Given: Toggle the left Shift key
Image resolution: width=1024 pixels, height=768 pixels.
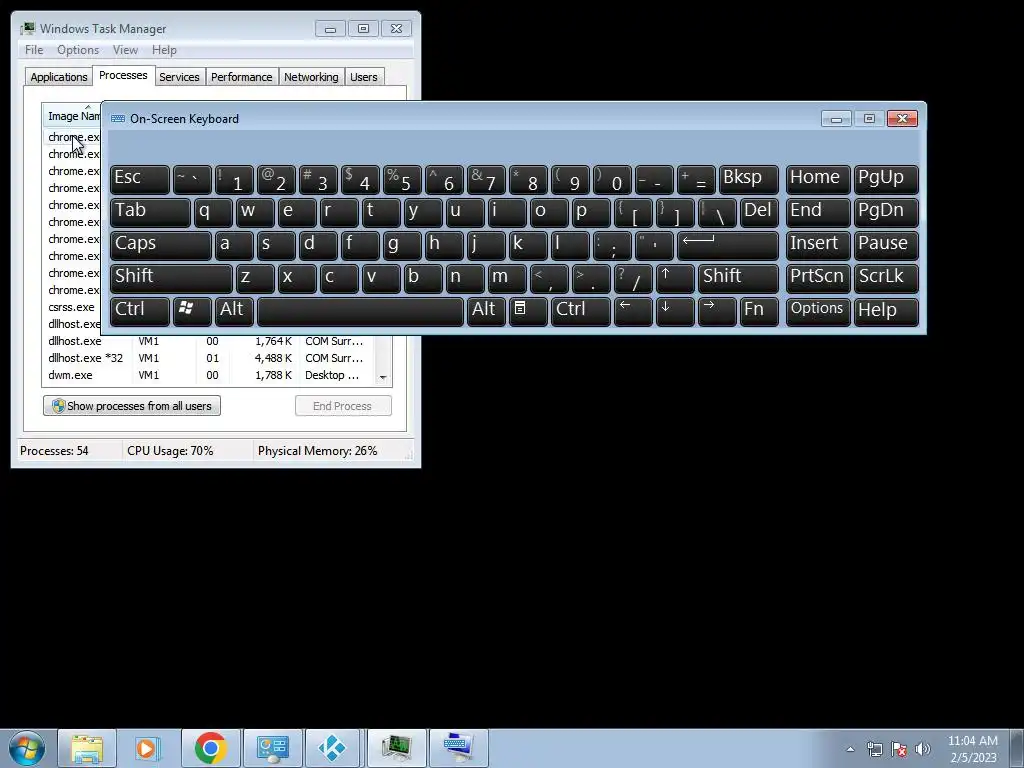Looking at the screenshot, I should tap(171, 278).
